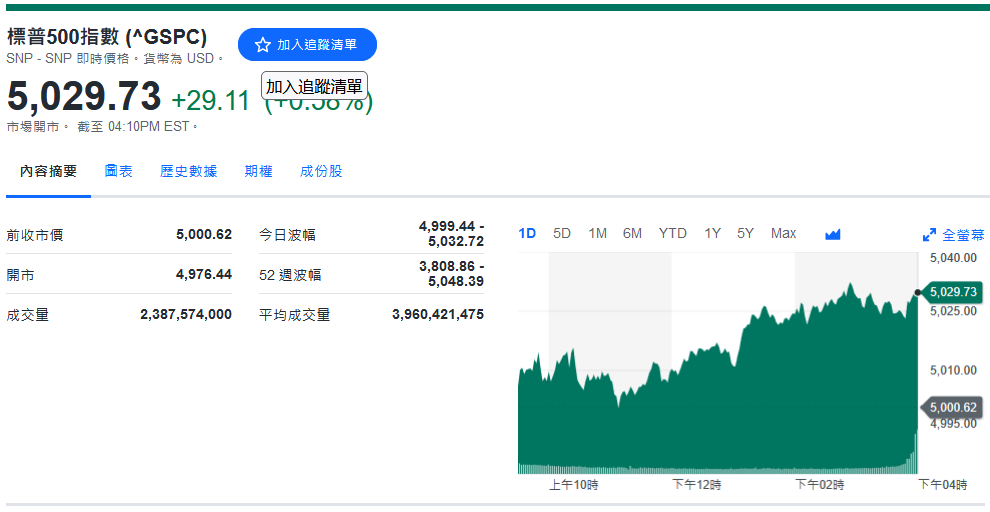Image resolution: width=990 pixels, height=512 pixels.
Task: Switch chart range to 5D
Action: [562, 233]
